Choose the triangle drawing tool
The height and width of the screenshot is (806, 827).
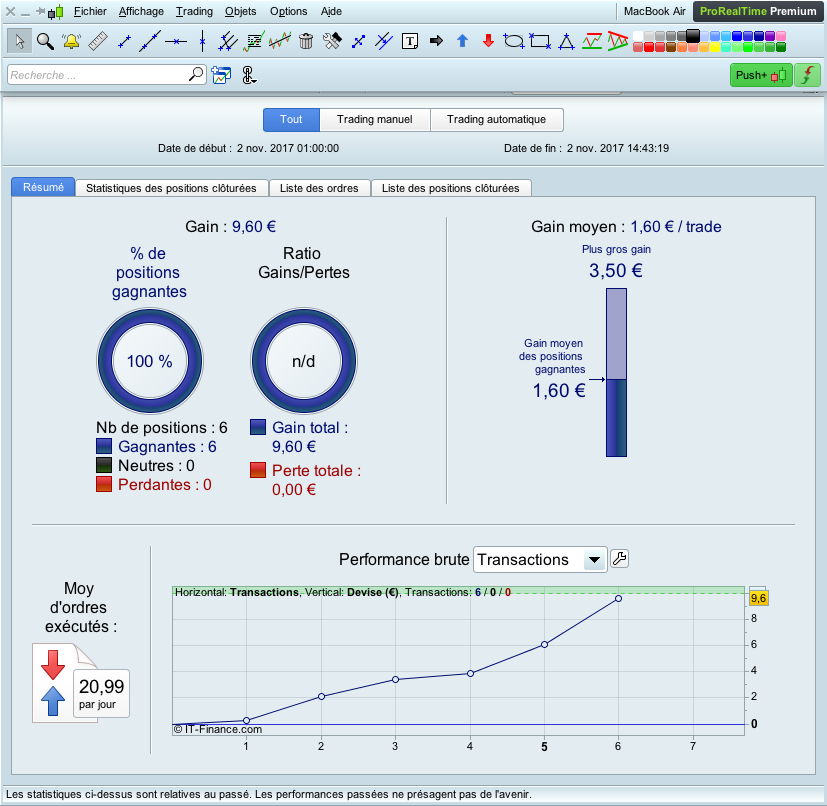click(566, 41)
